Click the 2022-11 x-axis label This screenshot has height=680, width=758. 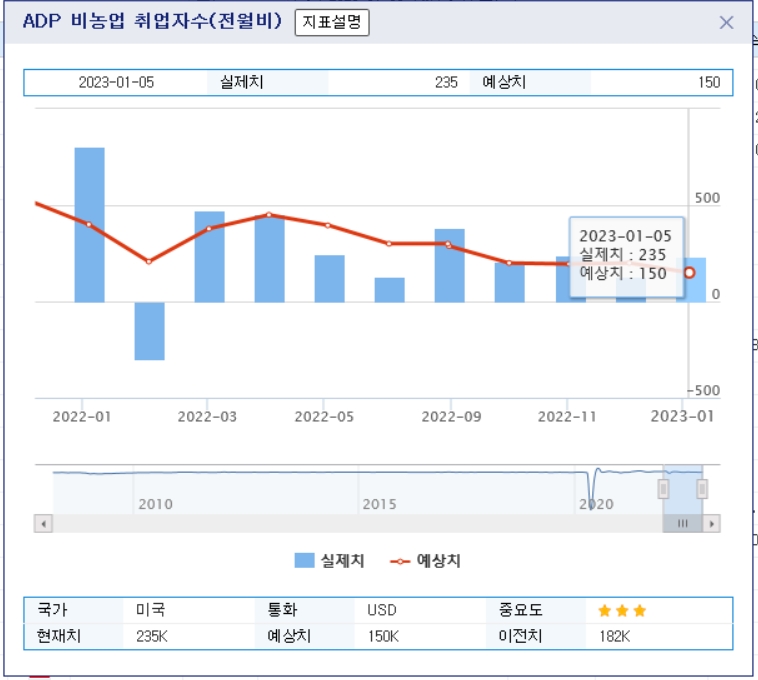(x=567, y=417)
